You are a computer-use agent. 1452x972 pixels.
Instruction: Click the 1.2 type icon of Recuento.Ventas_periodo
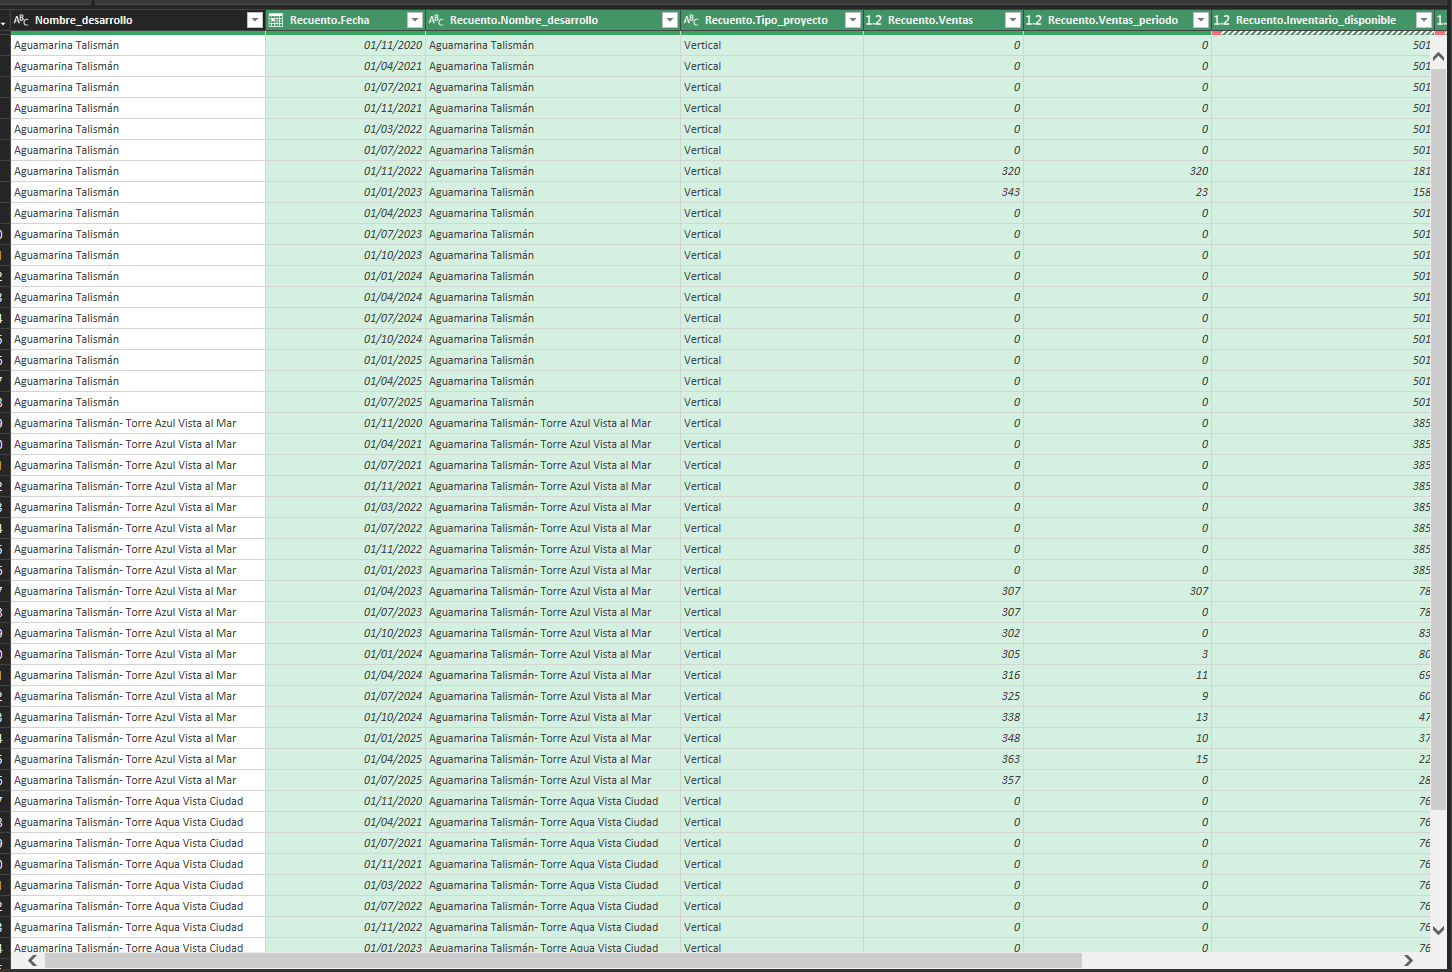pyautogui.click(x=1034, y=20)
